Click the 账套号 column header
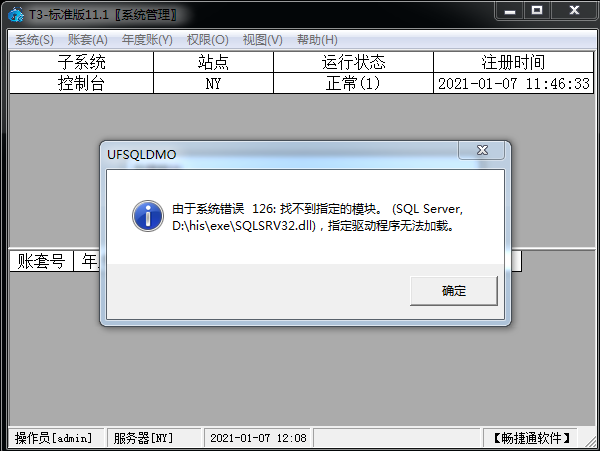Image resolution: width=600 pixels, height=451 pixels. [41, 261]
